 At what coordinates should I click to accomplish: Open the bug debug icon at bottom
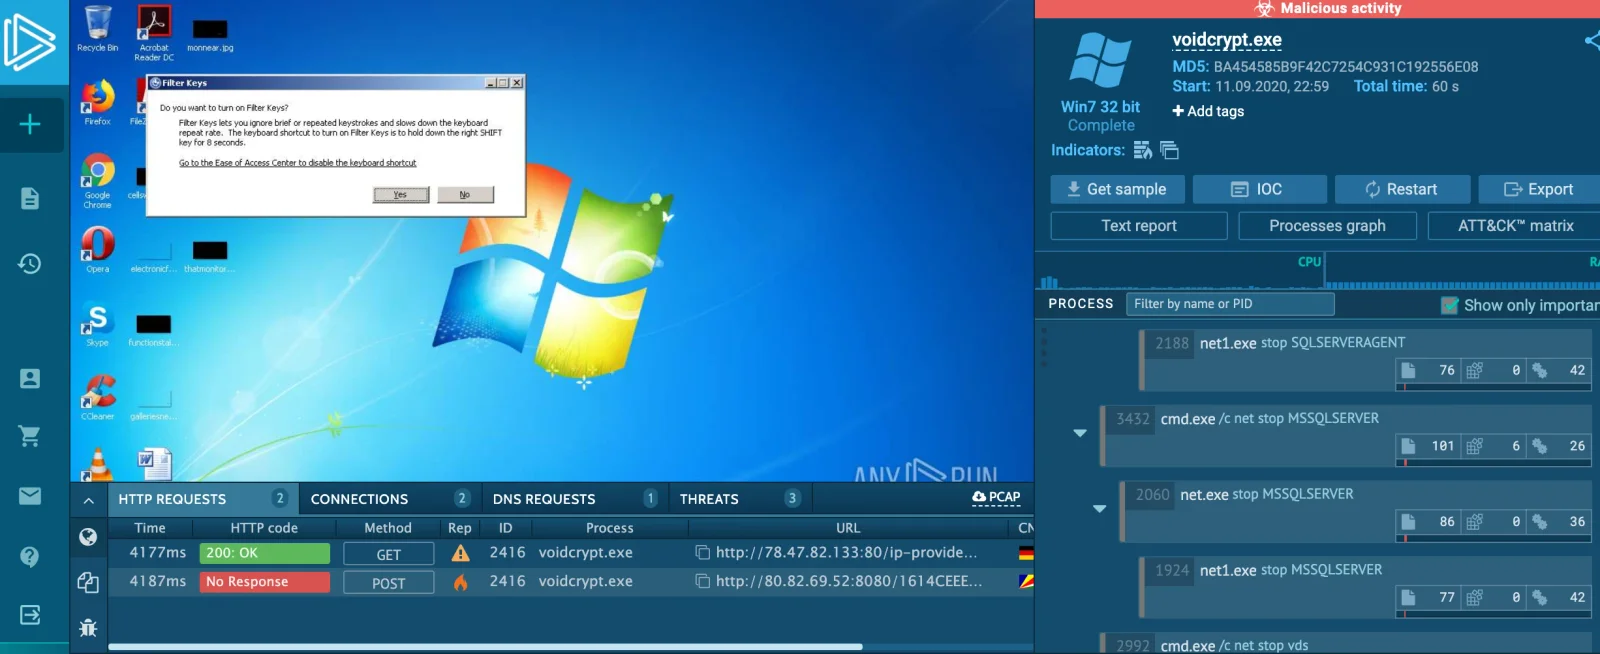[88, 628]
